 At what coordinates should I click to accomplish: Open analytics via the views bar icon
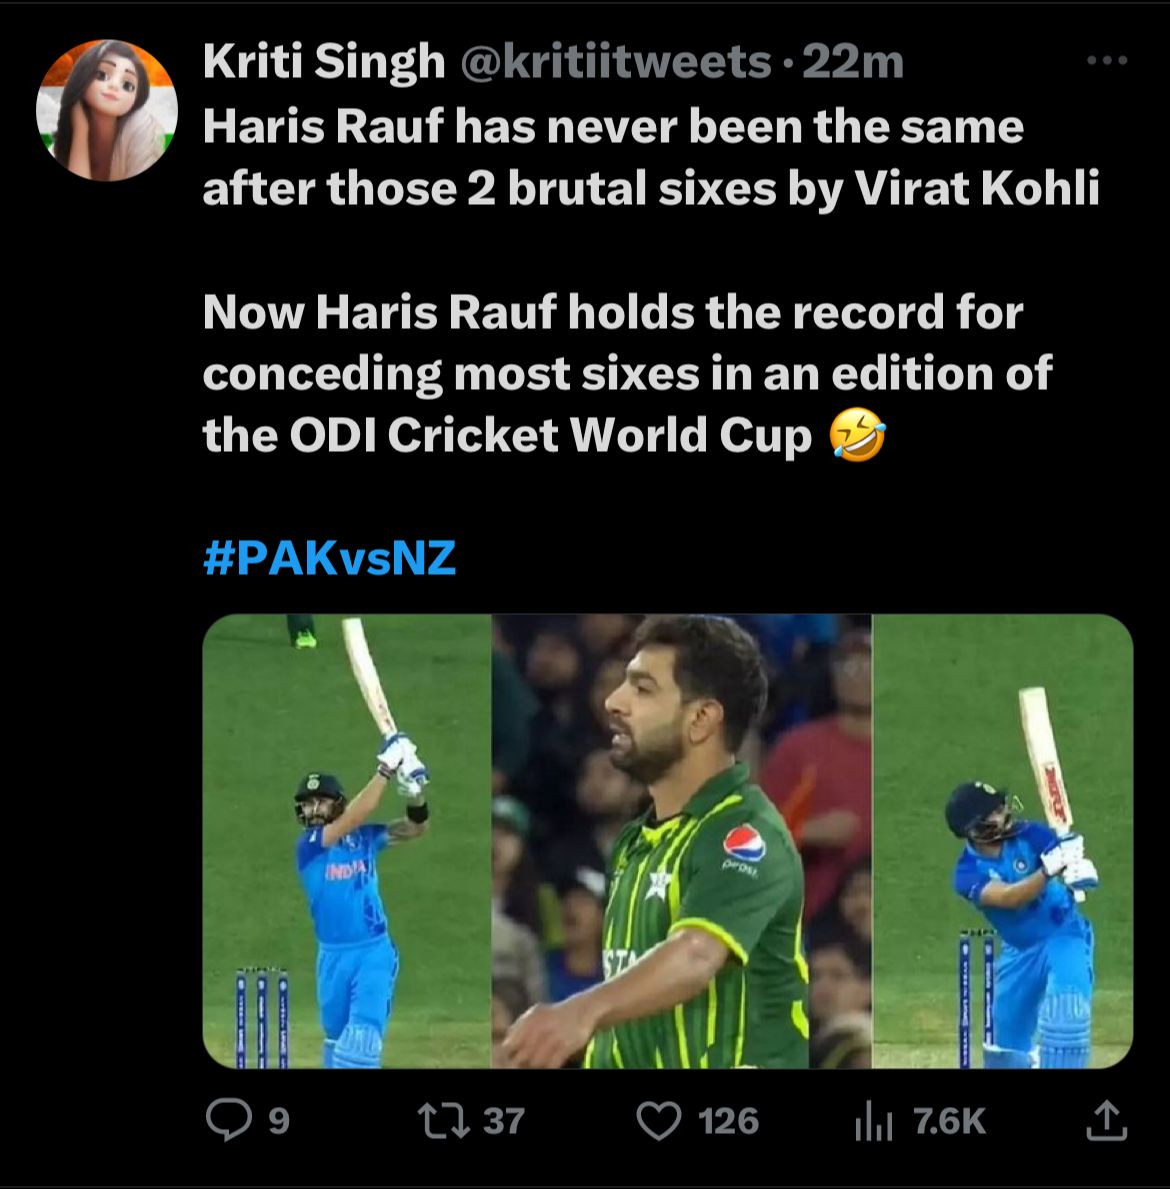pos(872,1122)
